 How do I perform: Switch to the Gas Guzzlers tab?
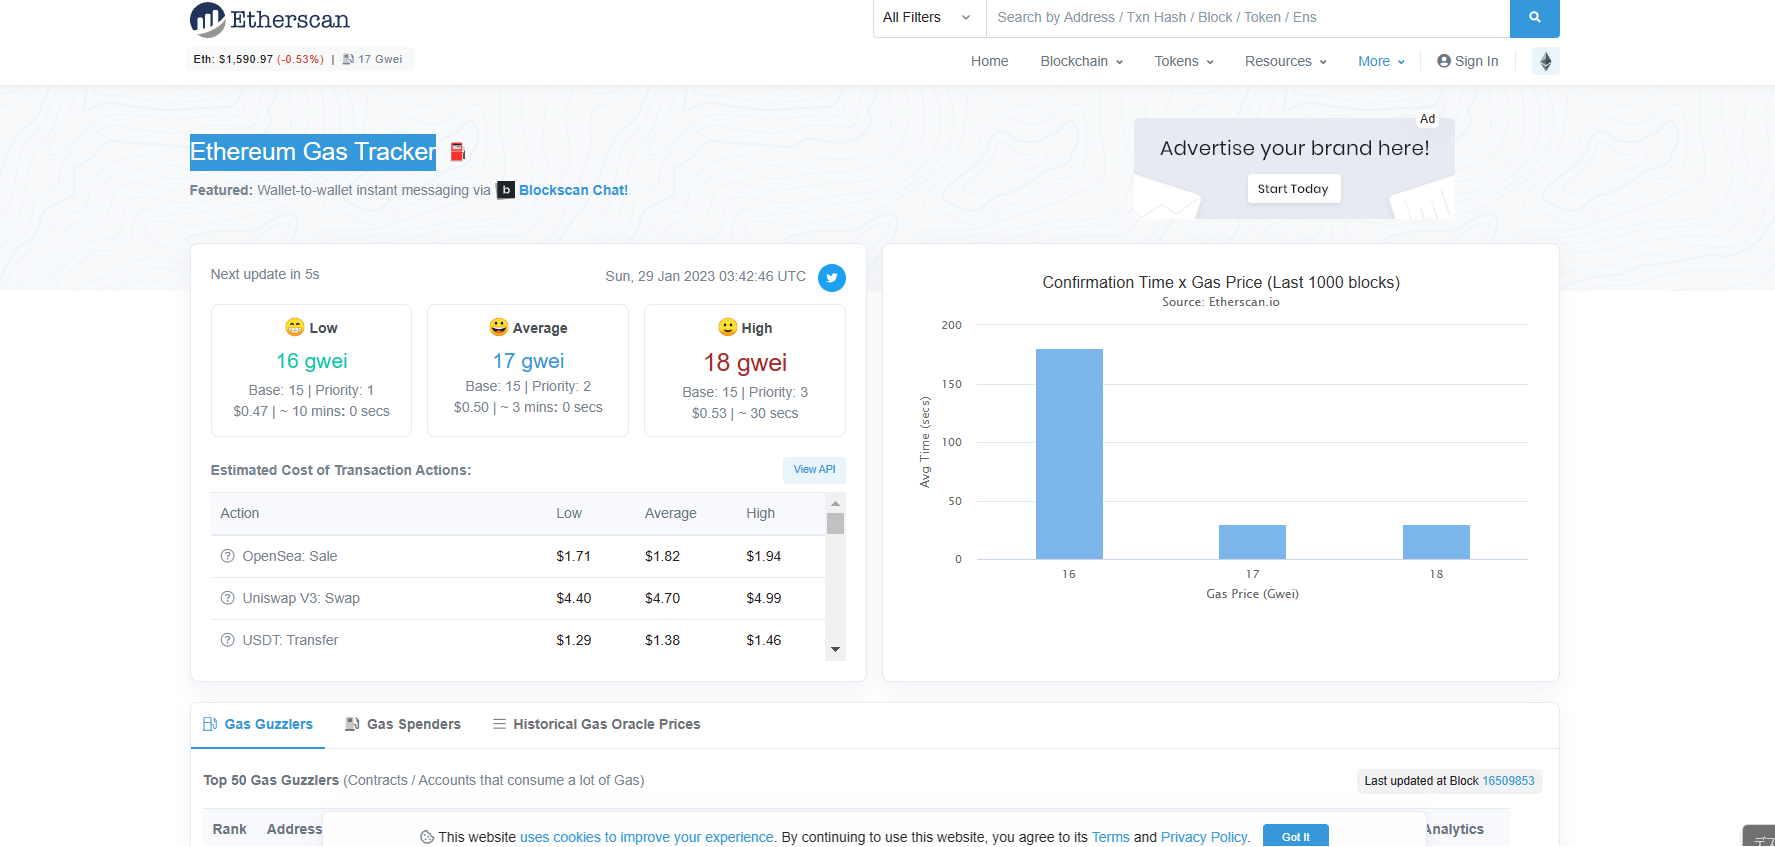258,724
